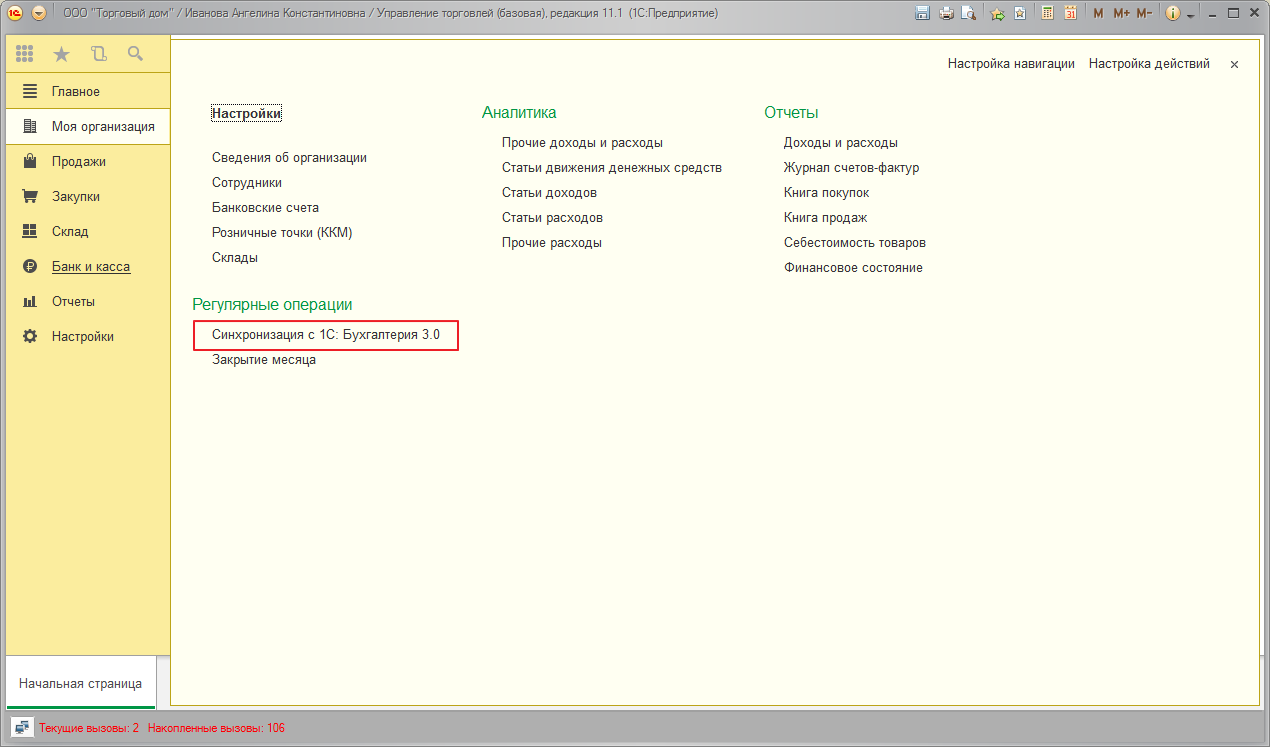
Task: Open the Склад section
Action: point(87,231)
